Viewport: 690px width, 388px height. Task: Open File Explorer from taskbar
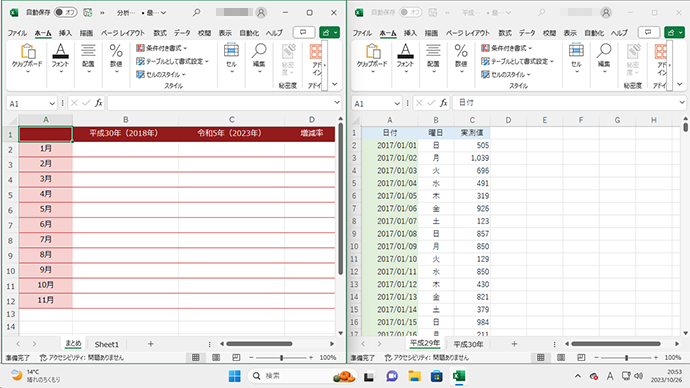(x=415, y=376)
